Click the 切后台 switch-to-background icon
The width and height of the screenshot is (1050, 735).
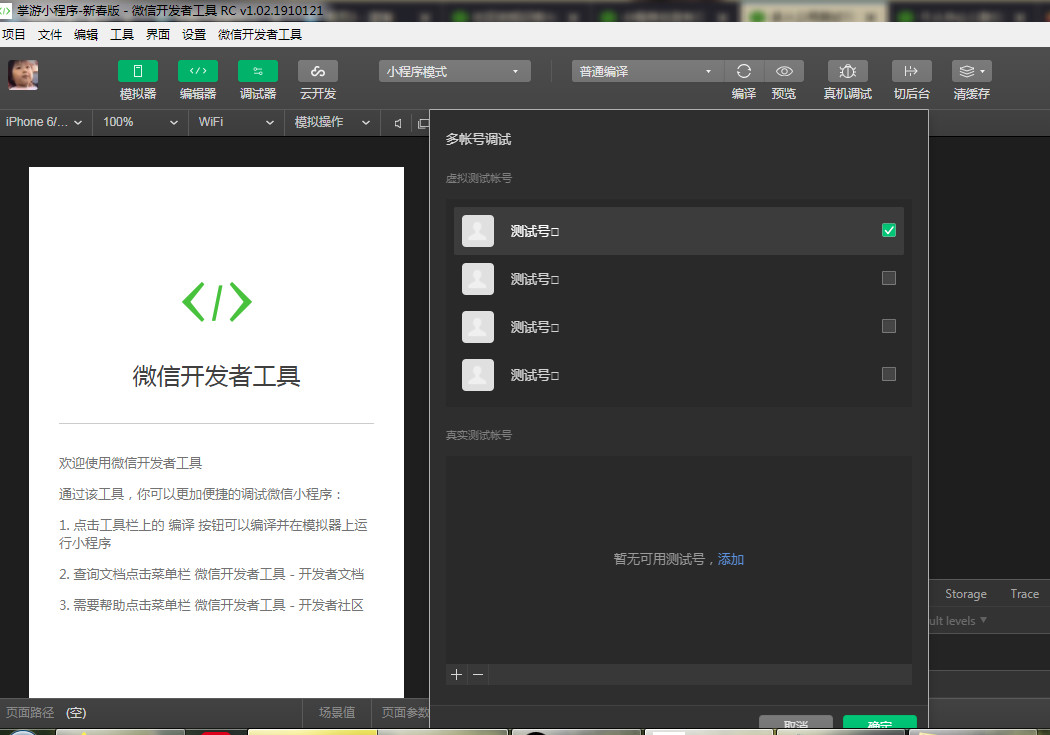[x=911, y=71]
